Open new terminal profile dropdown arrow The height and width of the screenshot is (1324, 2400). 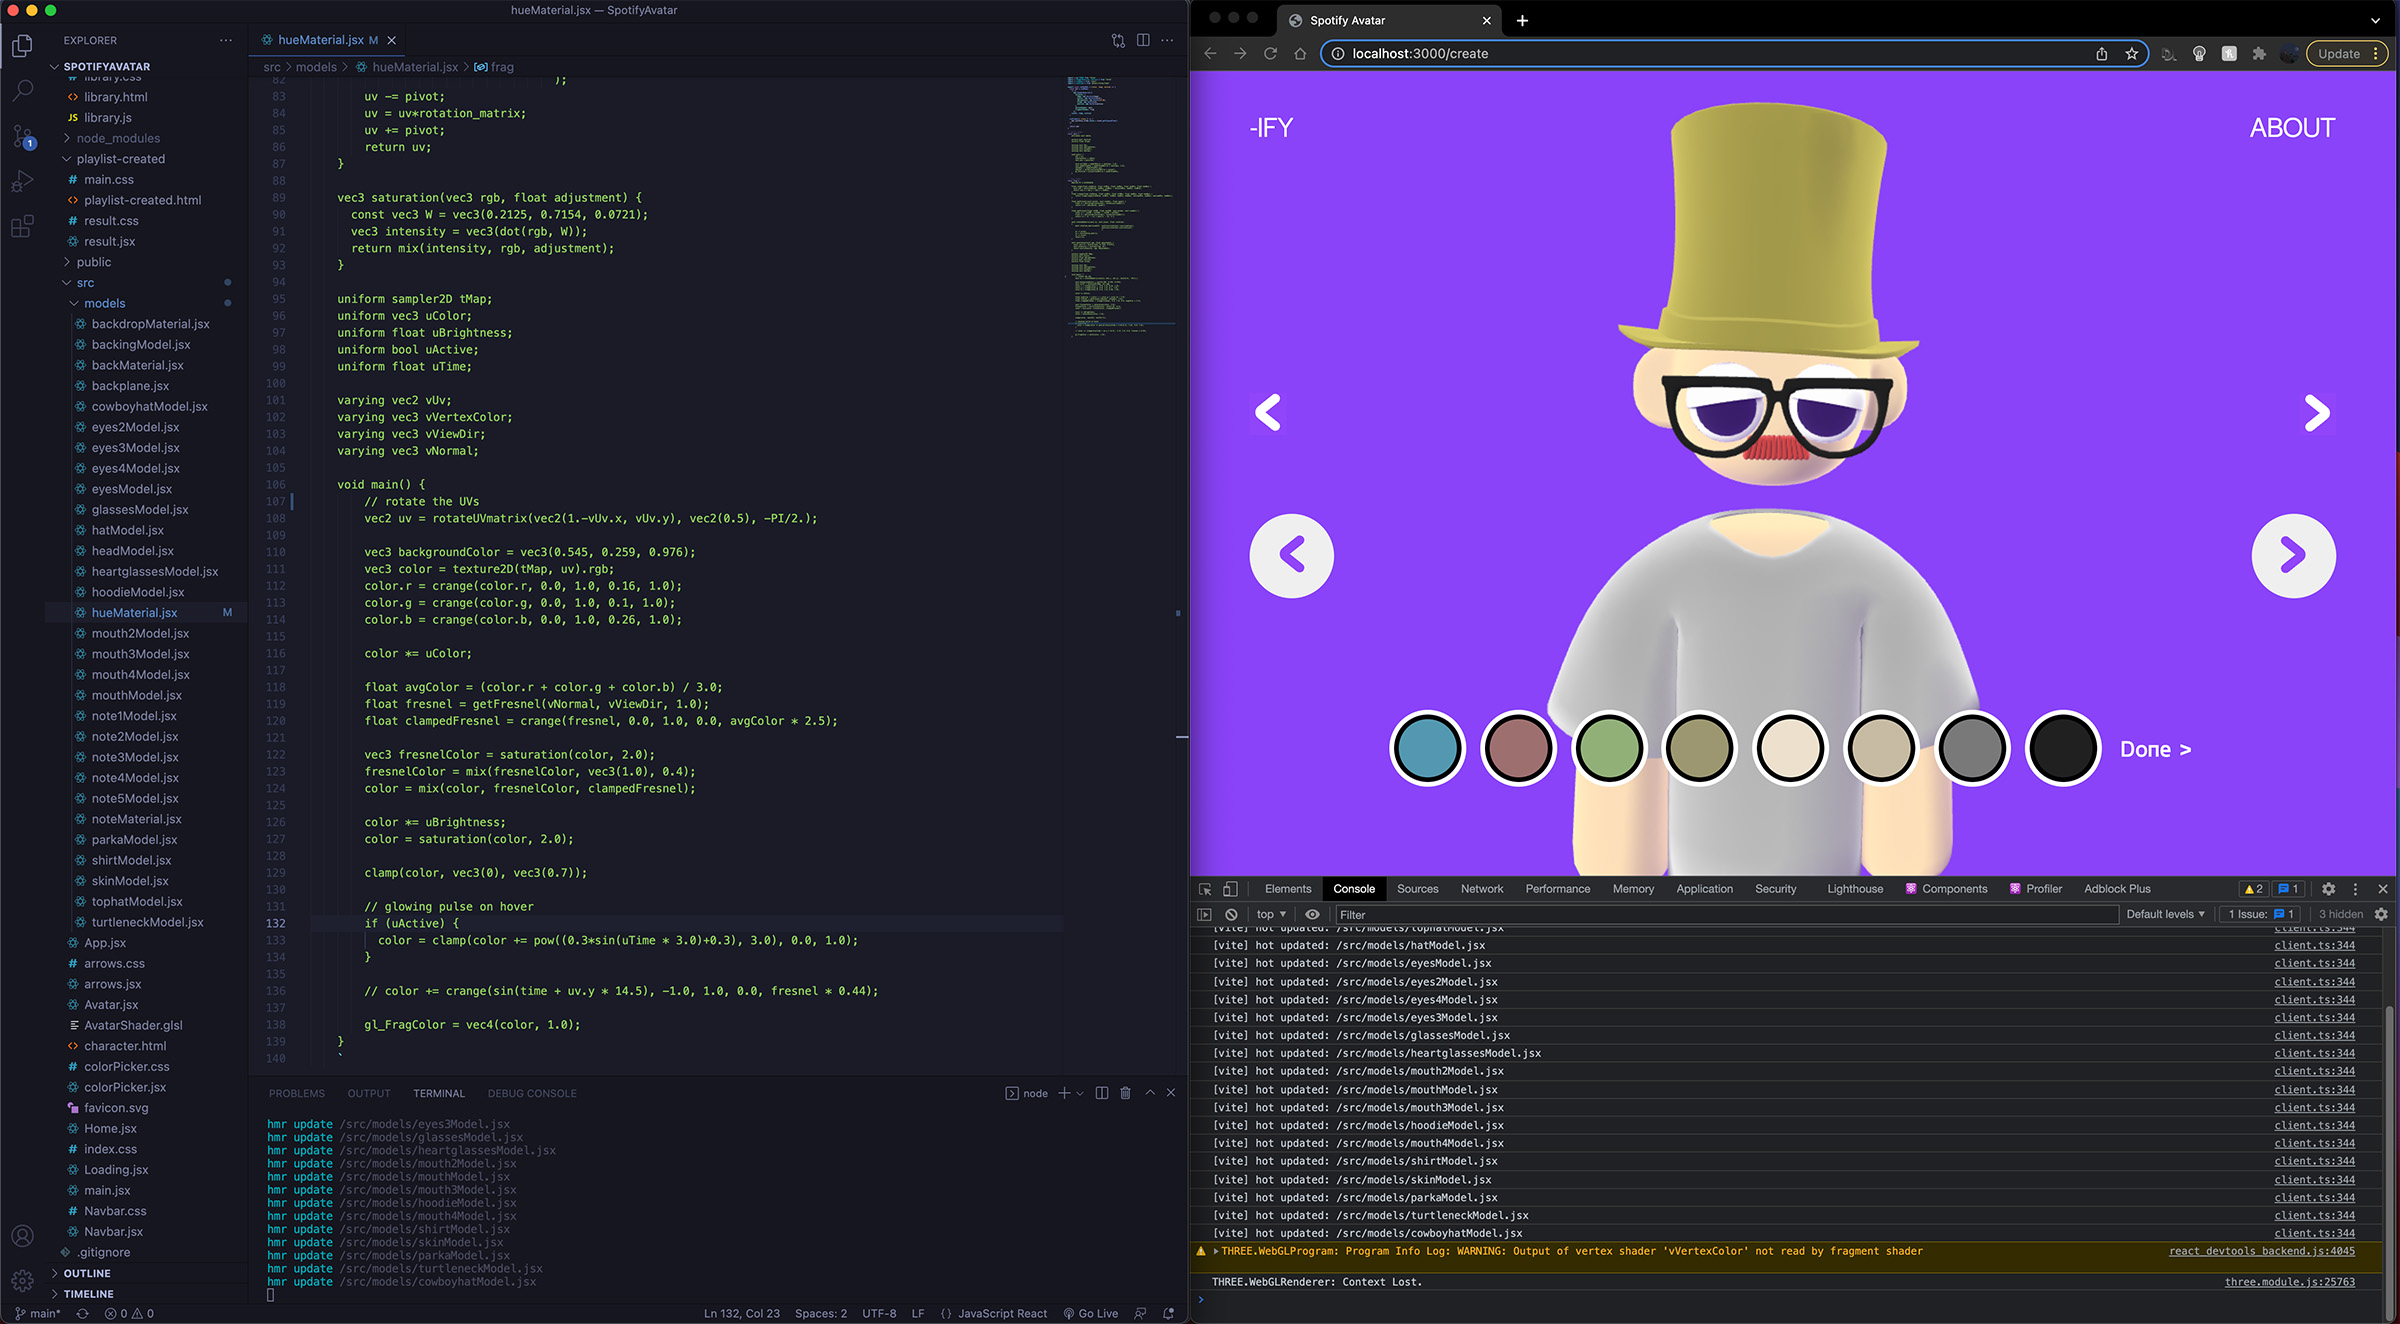pyautogui.click(x=1080, y=1093)
